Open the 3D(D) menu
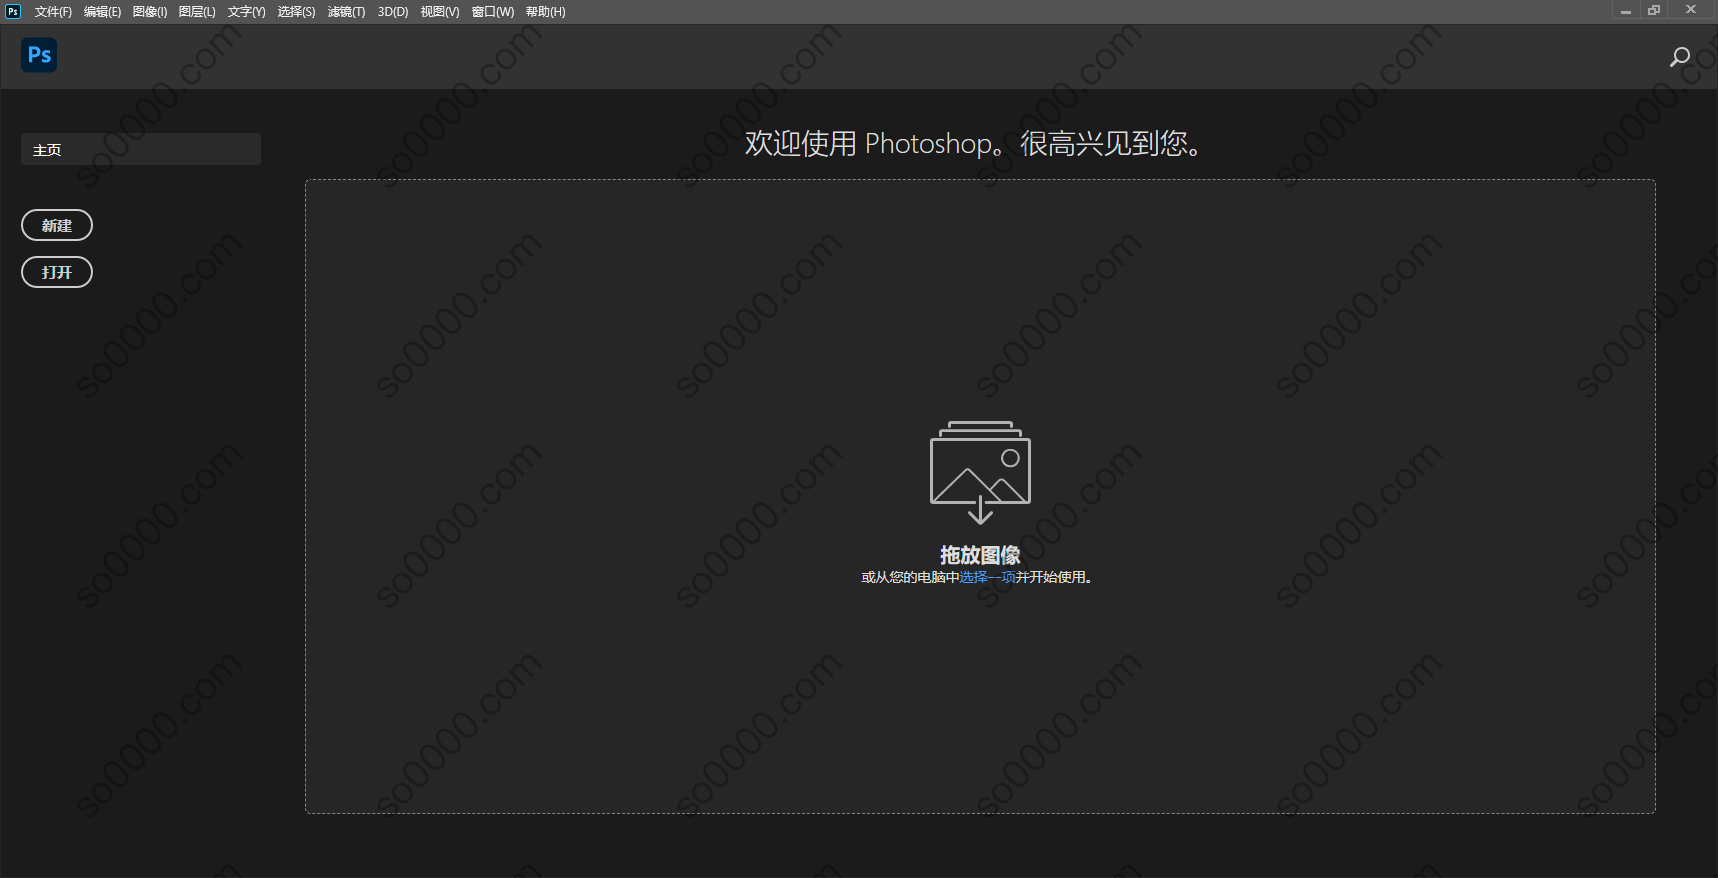Viewport: 1718px width, 878px height. [393, 12]
